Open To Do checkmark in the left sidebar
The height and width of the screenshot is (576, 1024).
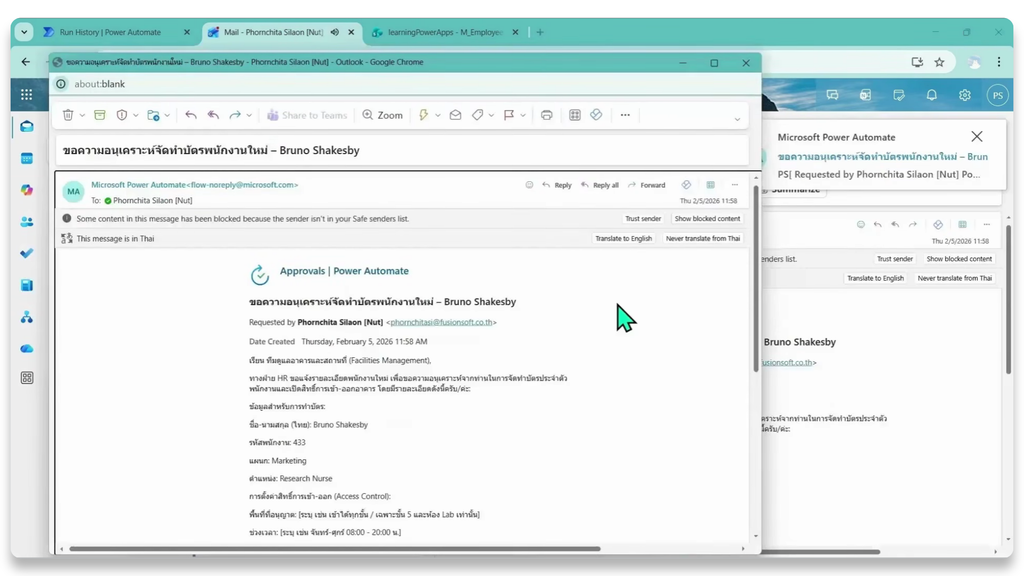[x=27, y=253]
